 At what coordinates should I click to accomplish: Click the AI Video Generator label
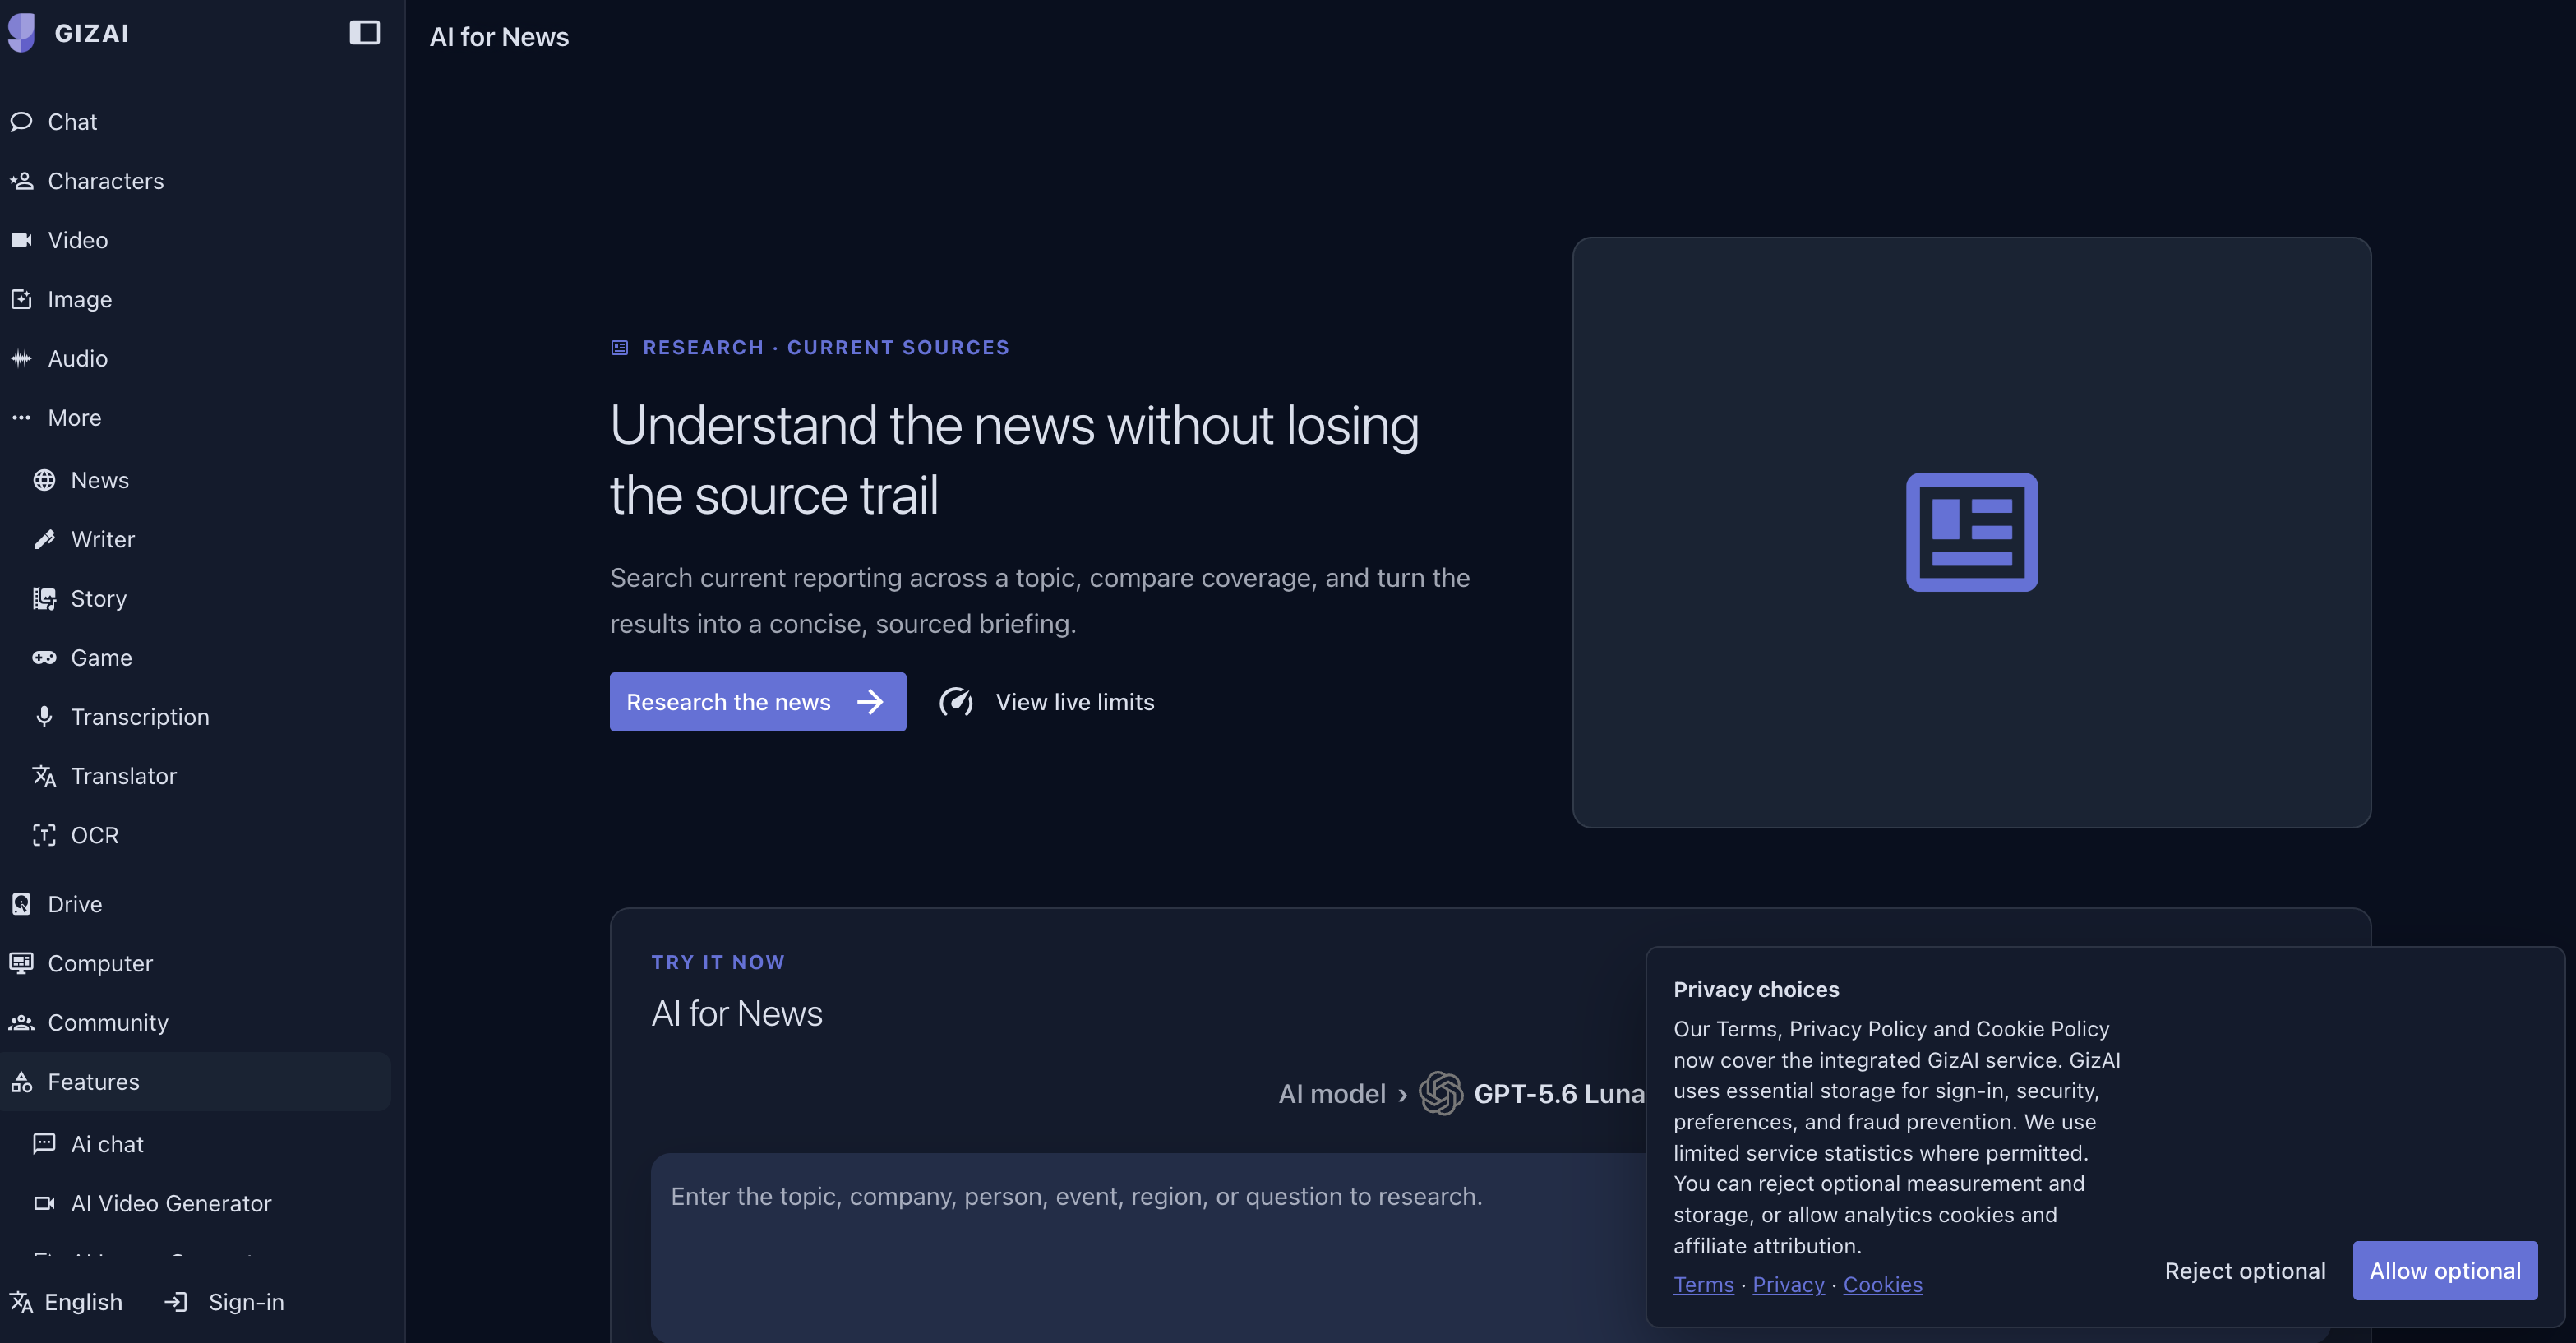pyautogui.click(x=171, y=1203)
